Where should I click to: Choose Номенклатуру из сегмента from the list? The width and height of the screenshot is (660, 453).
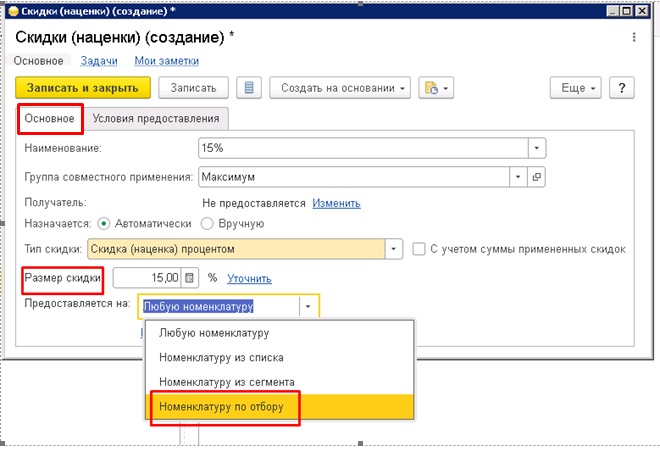coord(226,382)
